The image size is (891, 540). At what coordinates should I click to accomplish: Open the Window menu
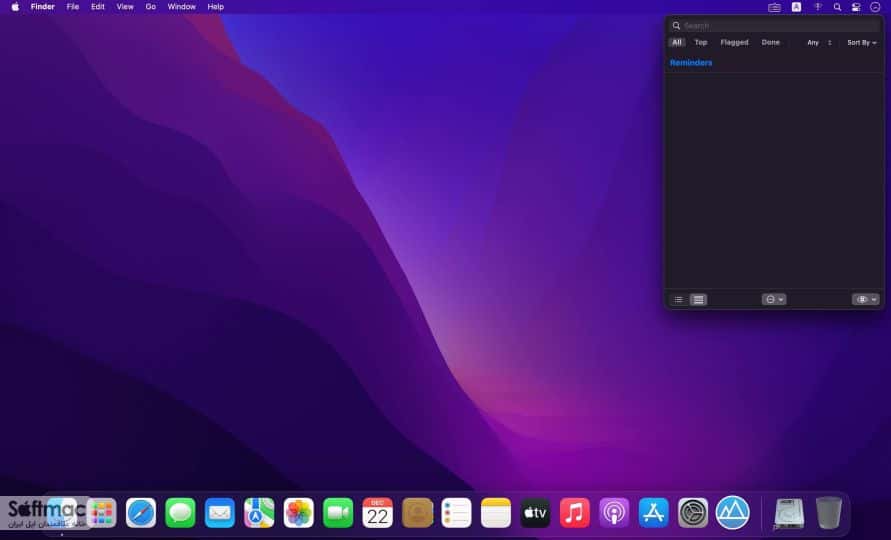coord(182,7)
